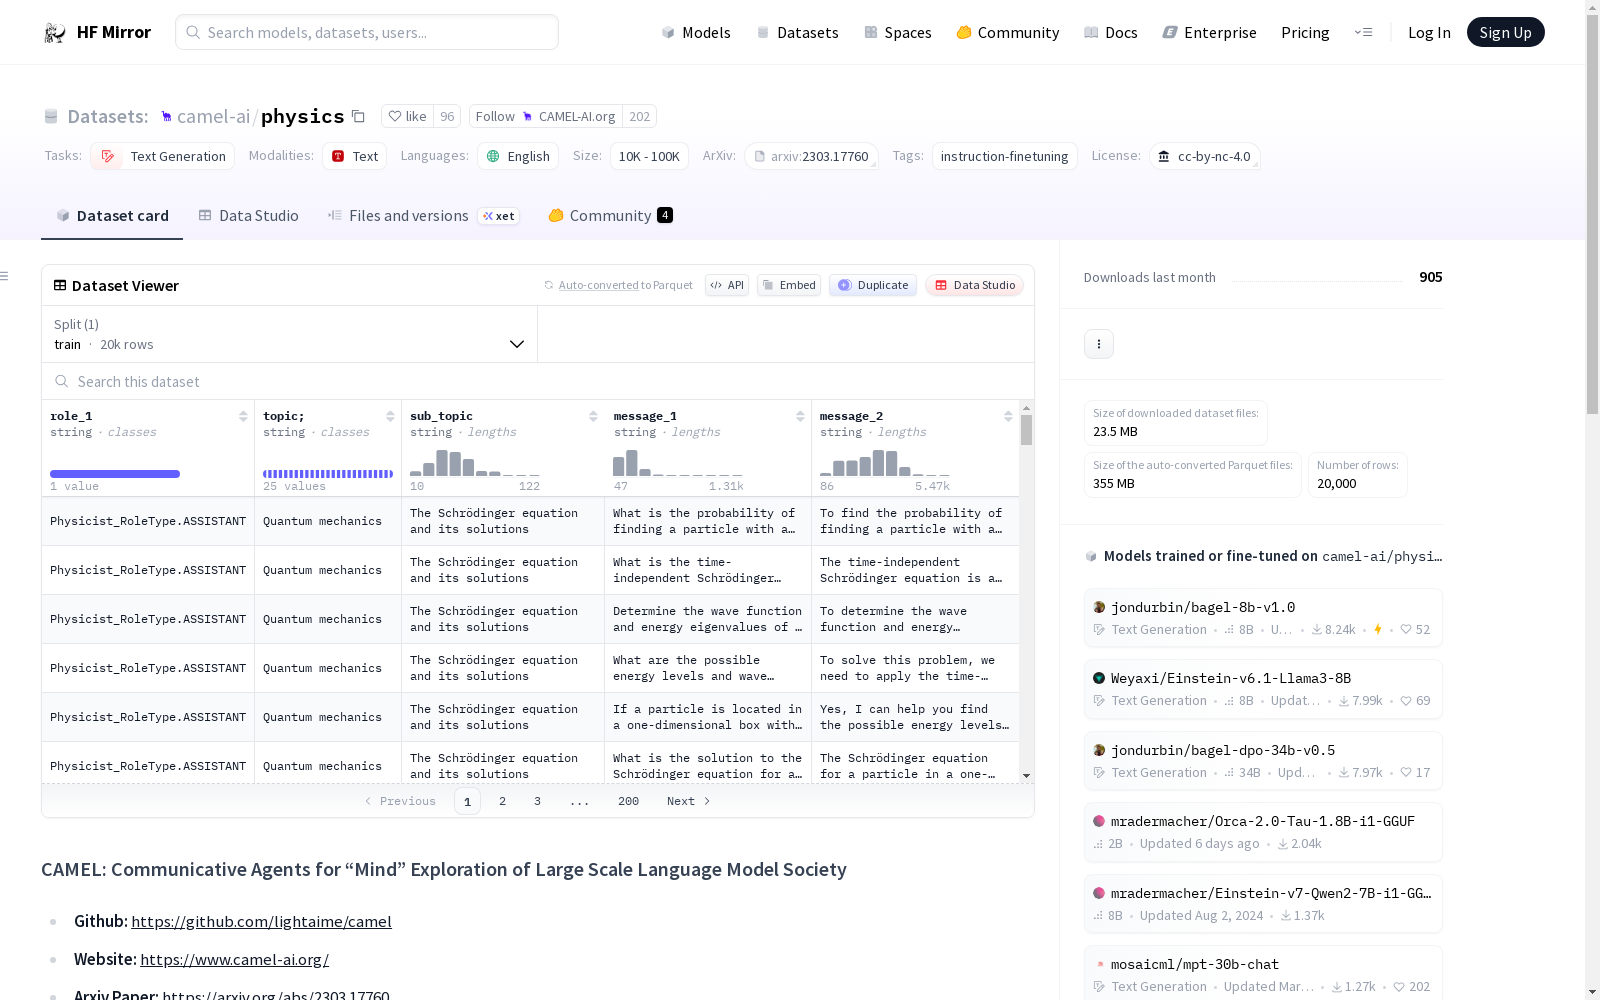The width and height of the screenshot is (1600, 1000).
Task: Open the www.camel-ai.org website link
Action: [x=234, y=959]
